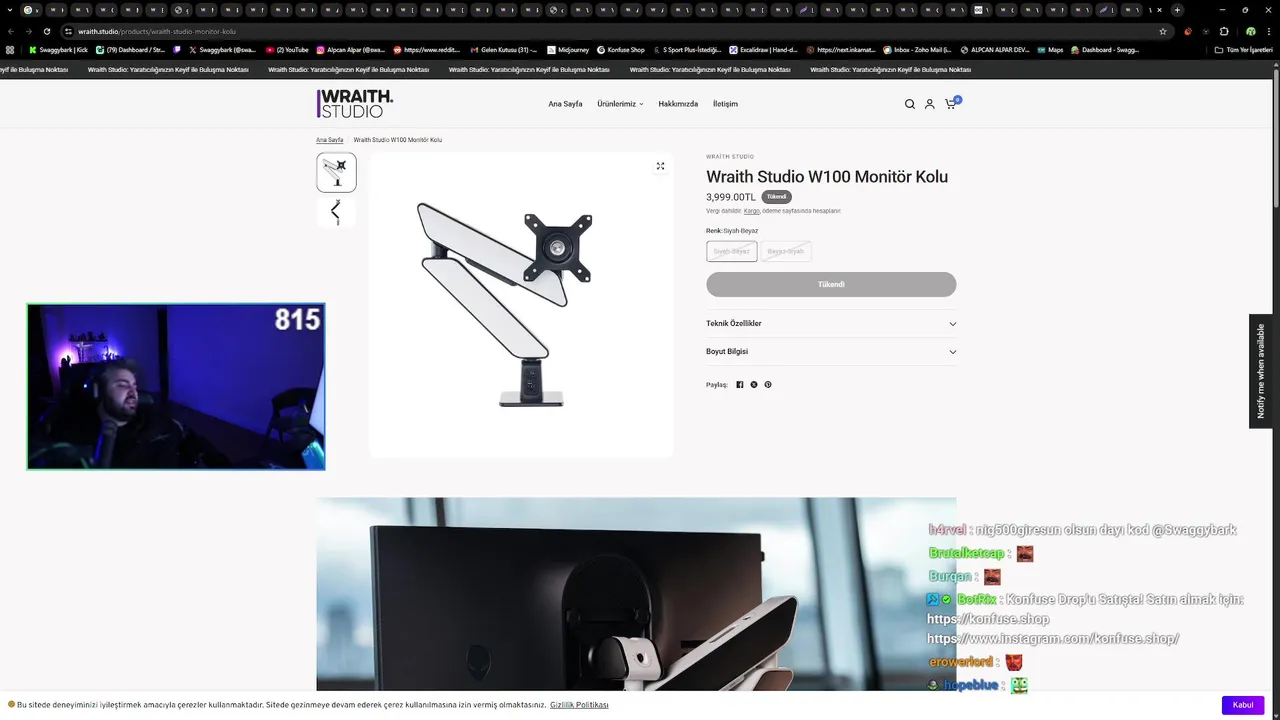The width and height of the screenshot is (1280, 720).
Task: Click the Wraith Studio logo
Action: point(355,103)
